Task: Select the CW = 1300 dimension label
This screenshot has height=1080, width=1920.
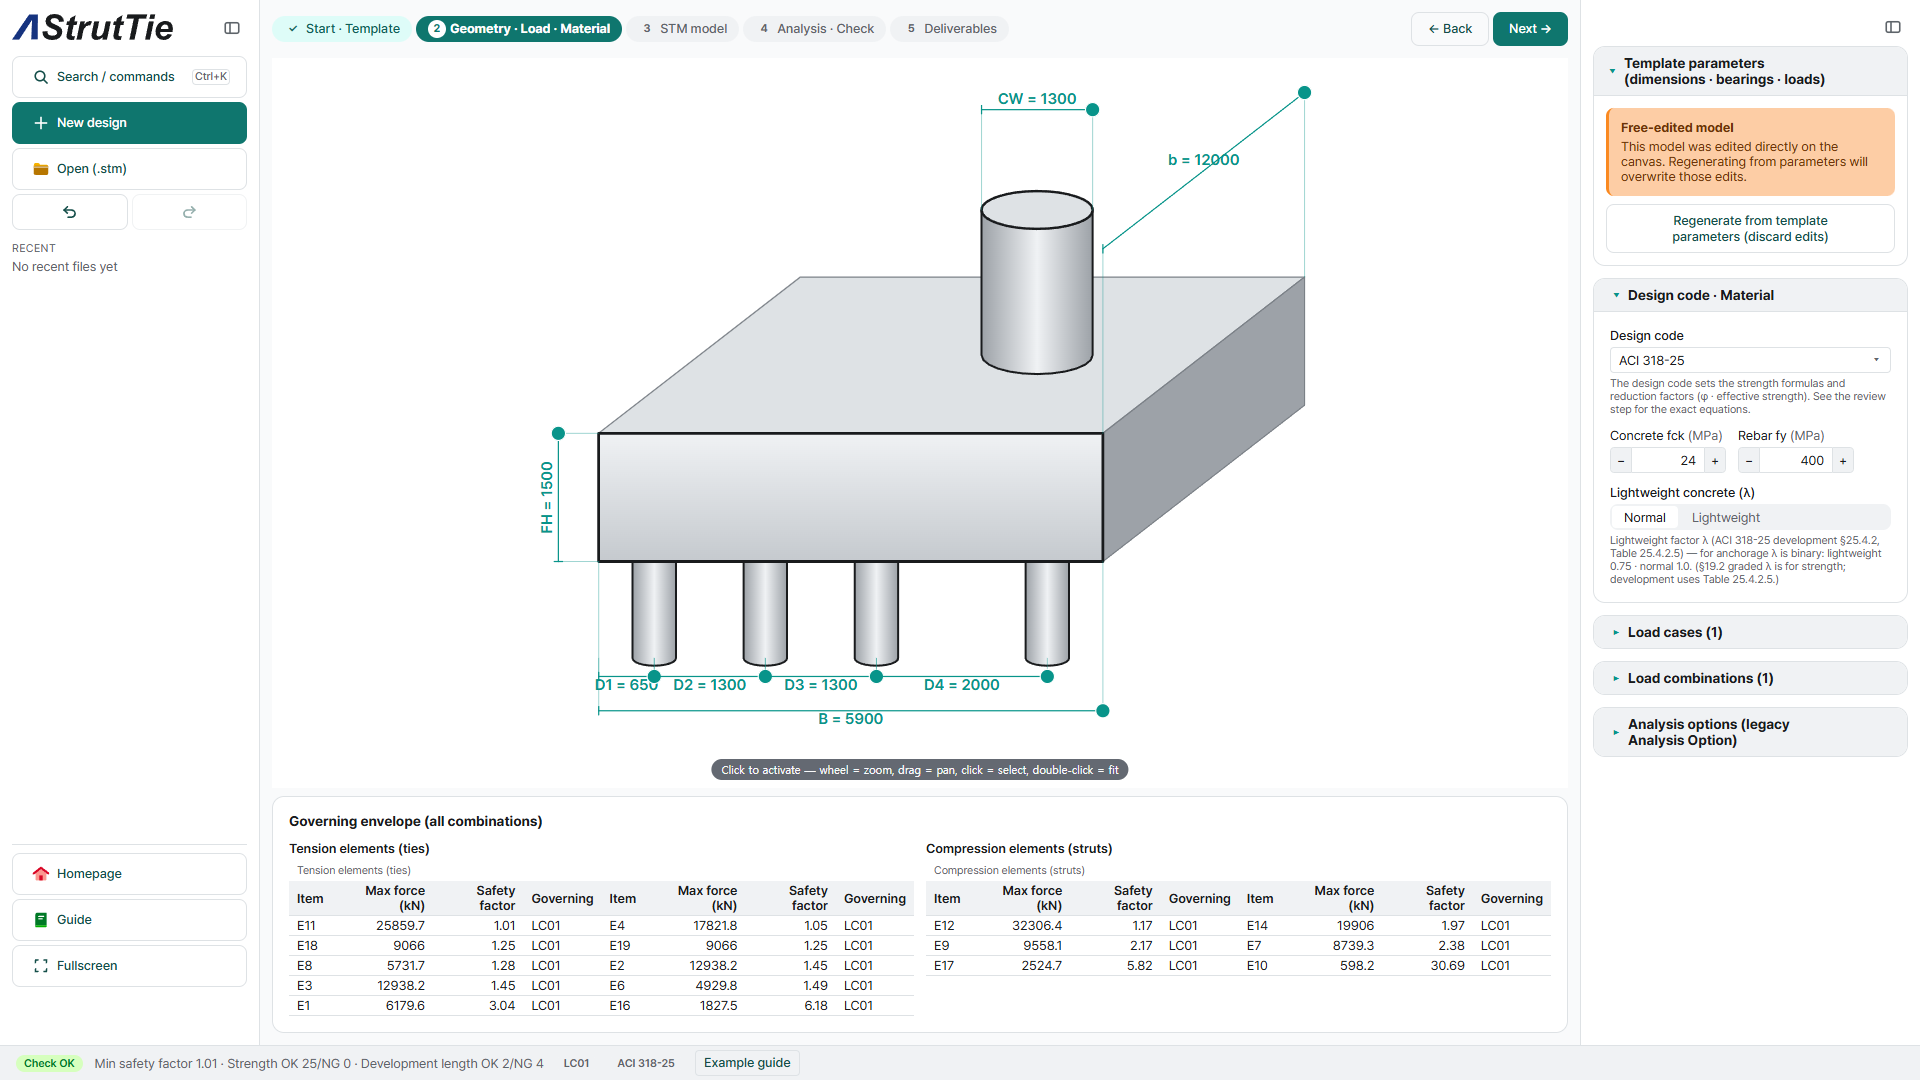Action: click(1037, 99)
